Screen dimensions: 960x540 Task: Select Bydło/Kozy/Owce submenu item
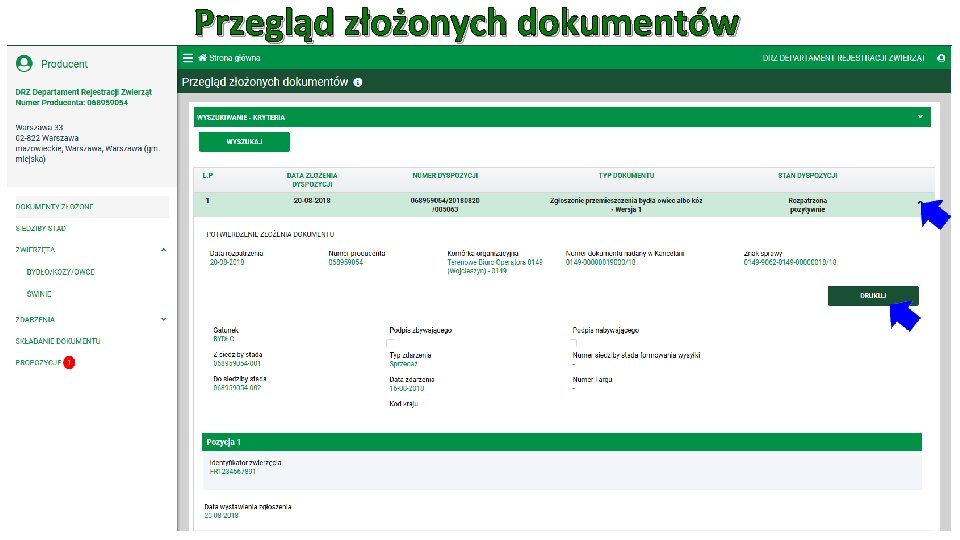pos(60,272)
